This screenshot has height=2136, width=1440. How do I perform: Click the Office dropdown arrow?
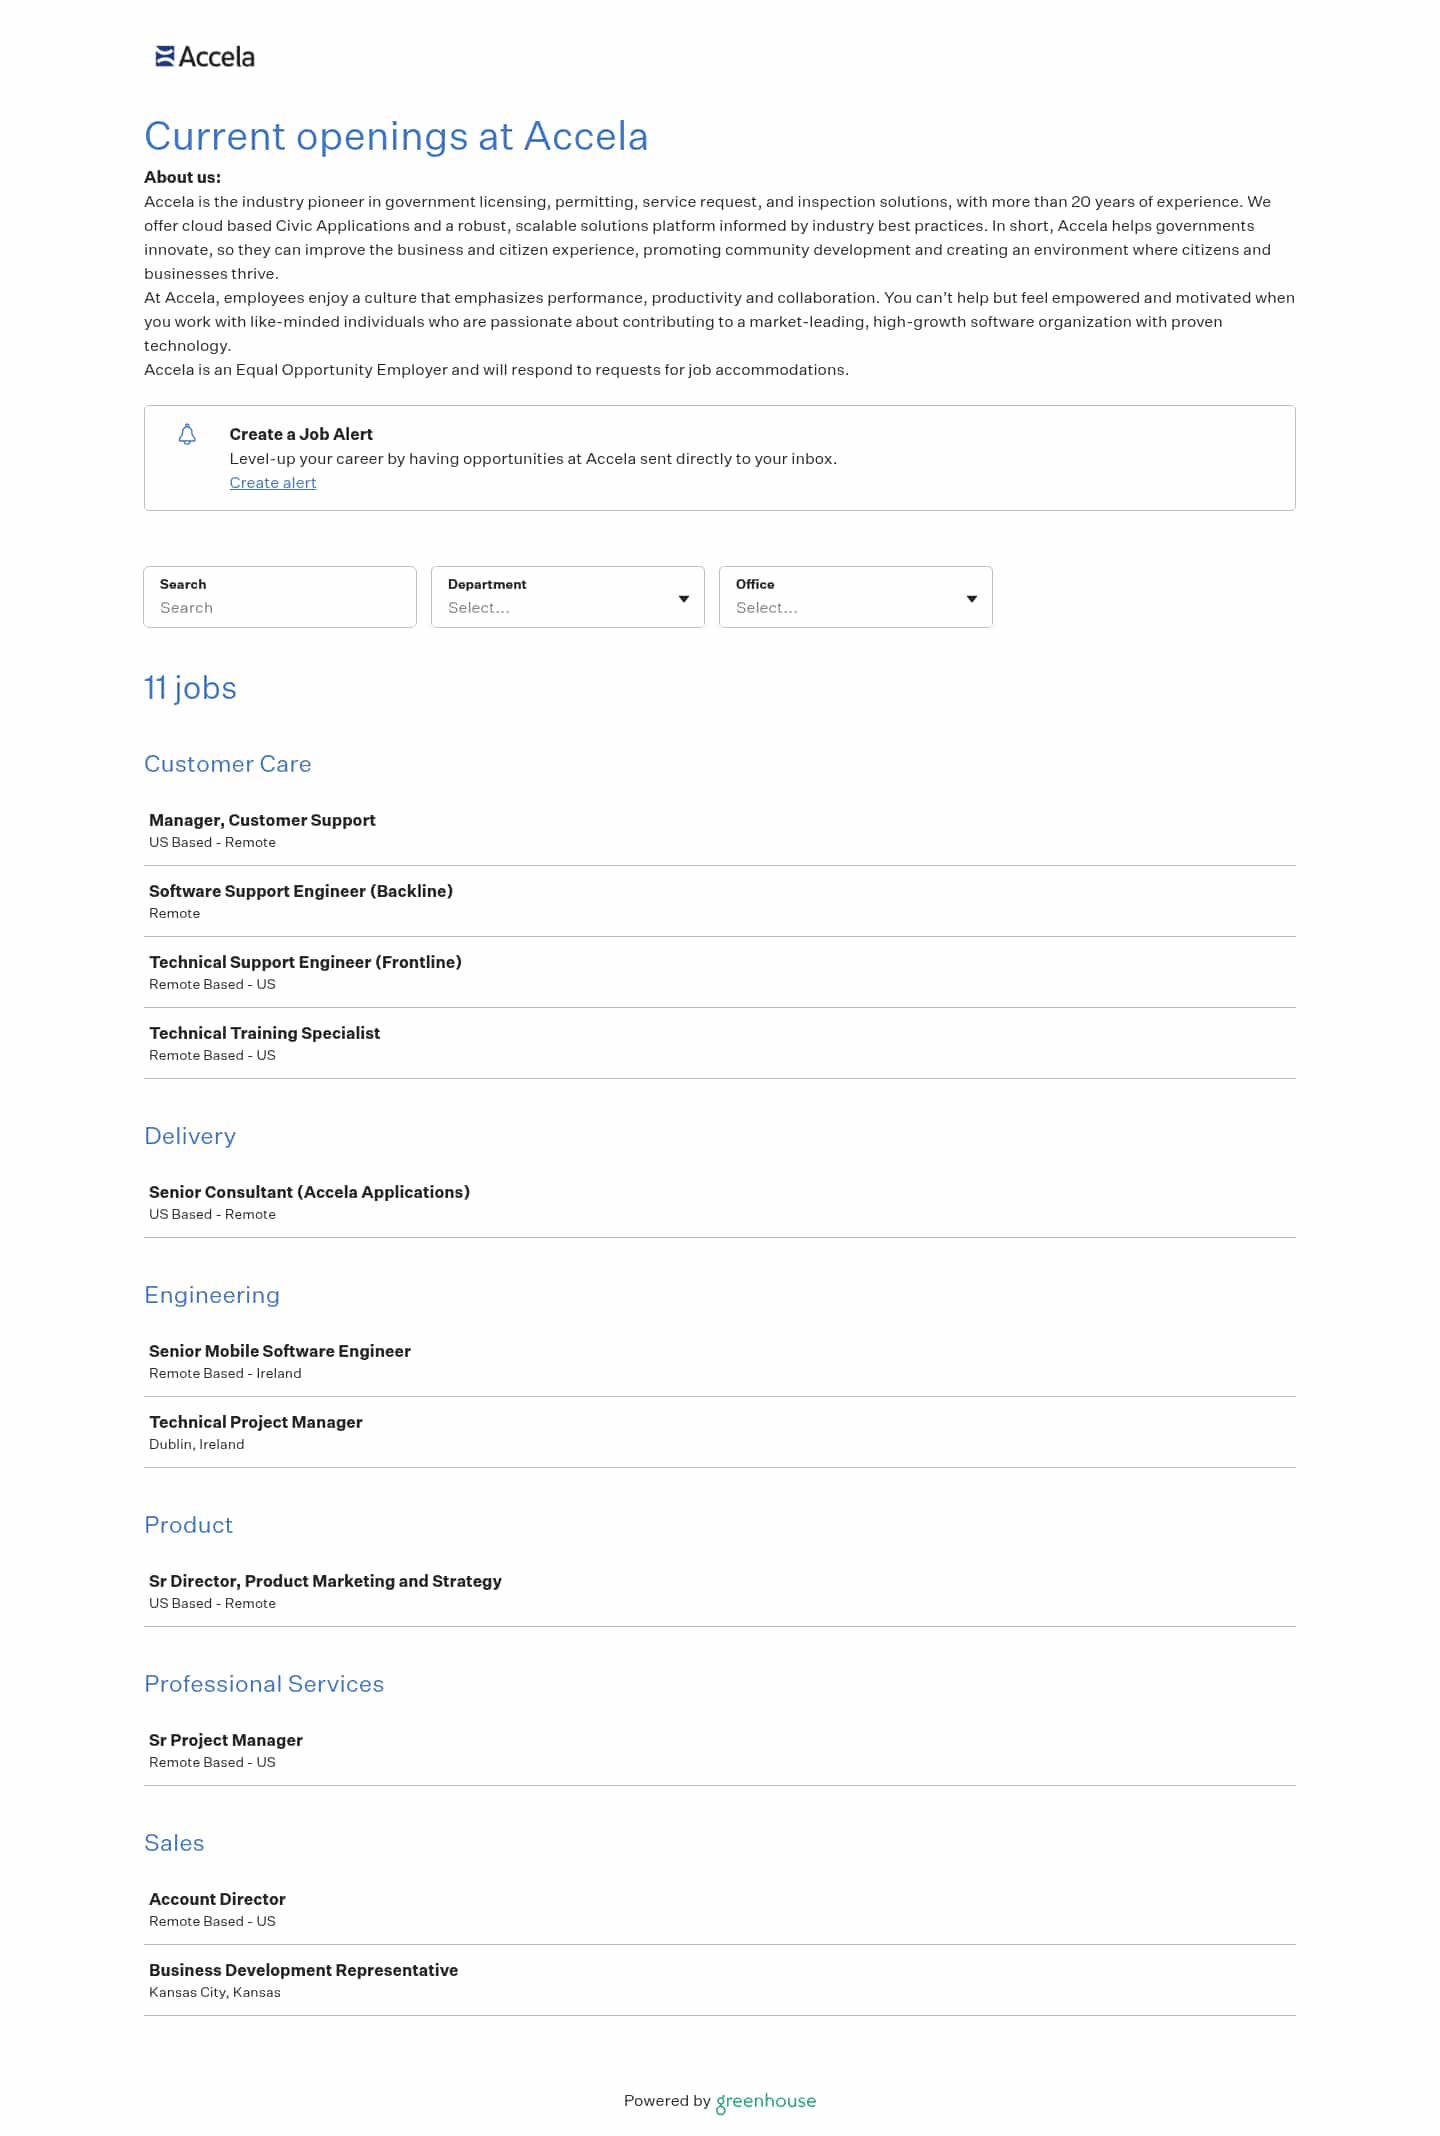pyautogui.click(x=972, y=599)
